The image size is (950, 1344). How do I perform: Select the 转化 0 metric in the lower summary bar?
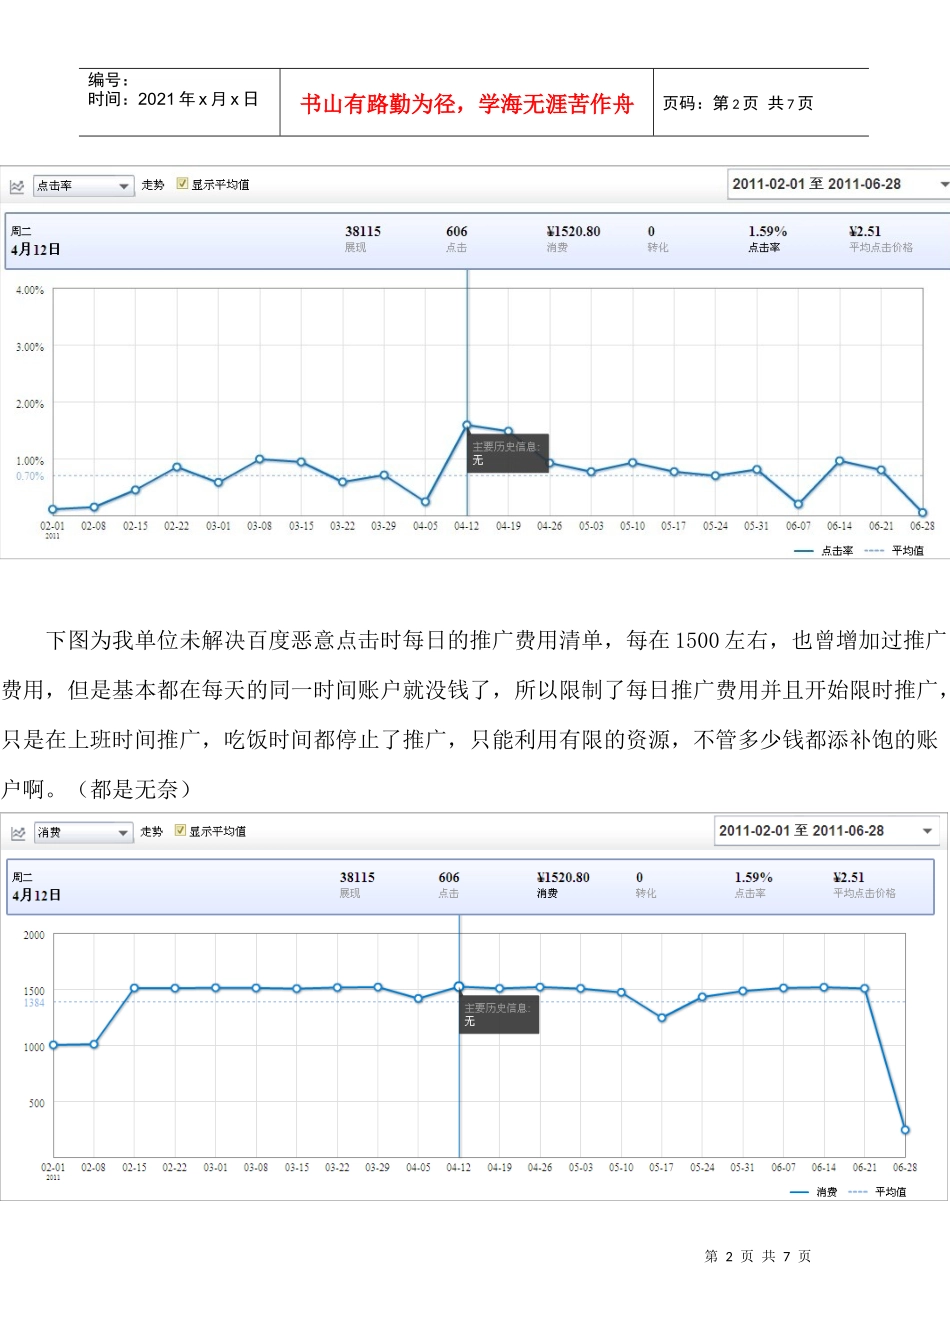click(645, 885)
